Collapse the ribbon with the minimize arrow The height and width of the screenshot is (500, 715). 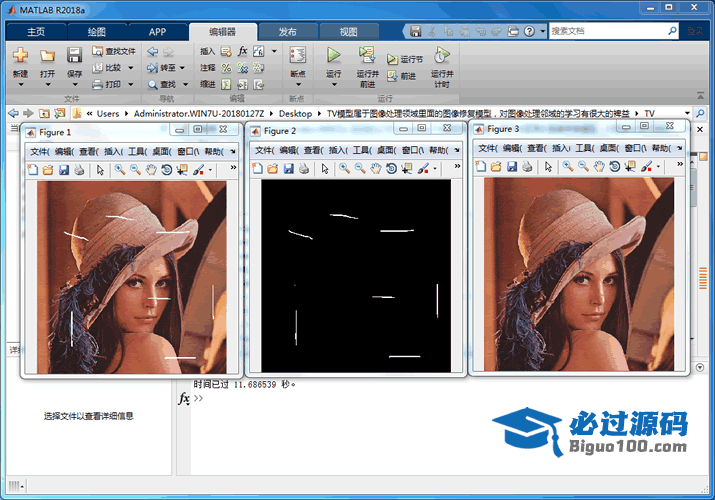[700, 95]
